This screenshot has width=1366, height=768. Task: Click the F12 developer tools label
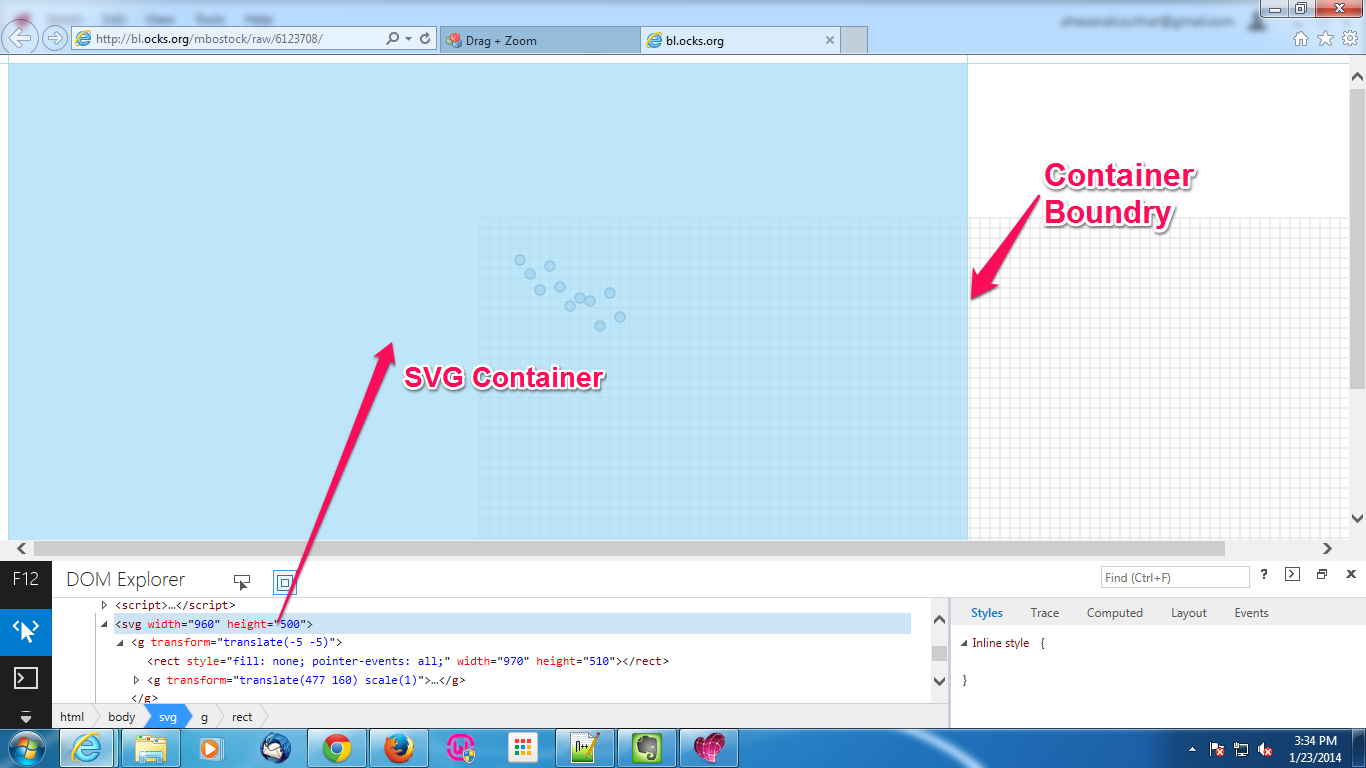tap(26, 579)
